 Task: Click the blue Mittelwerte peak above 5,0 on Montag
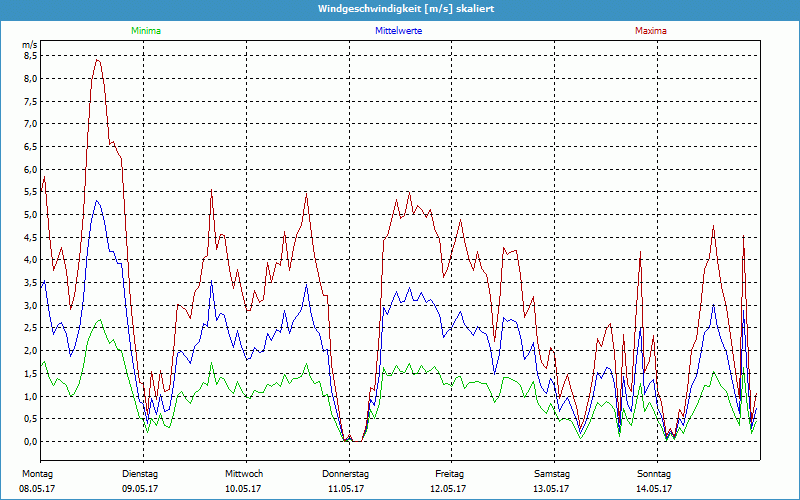point(97,201)
